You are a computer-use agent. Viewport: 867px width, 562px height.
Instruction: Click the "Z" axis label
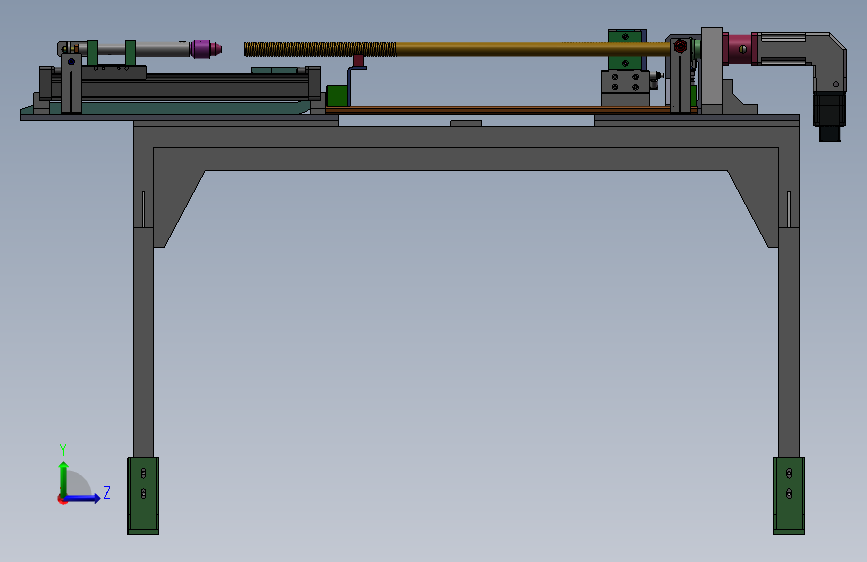(107, 492)
